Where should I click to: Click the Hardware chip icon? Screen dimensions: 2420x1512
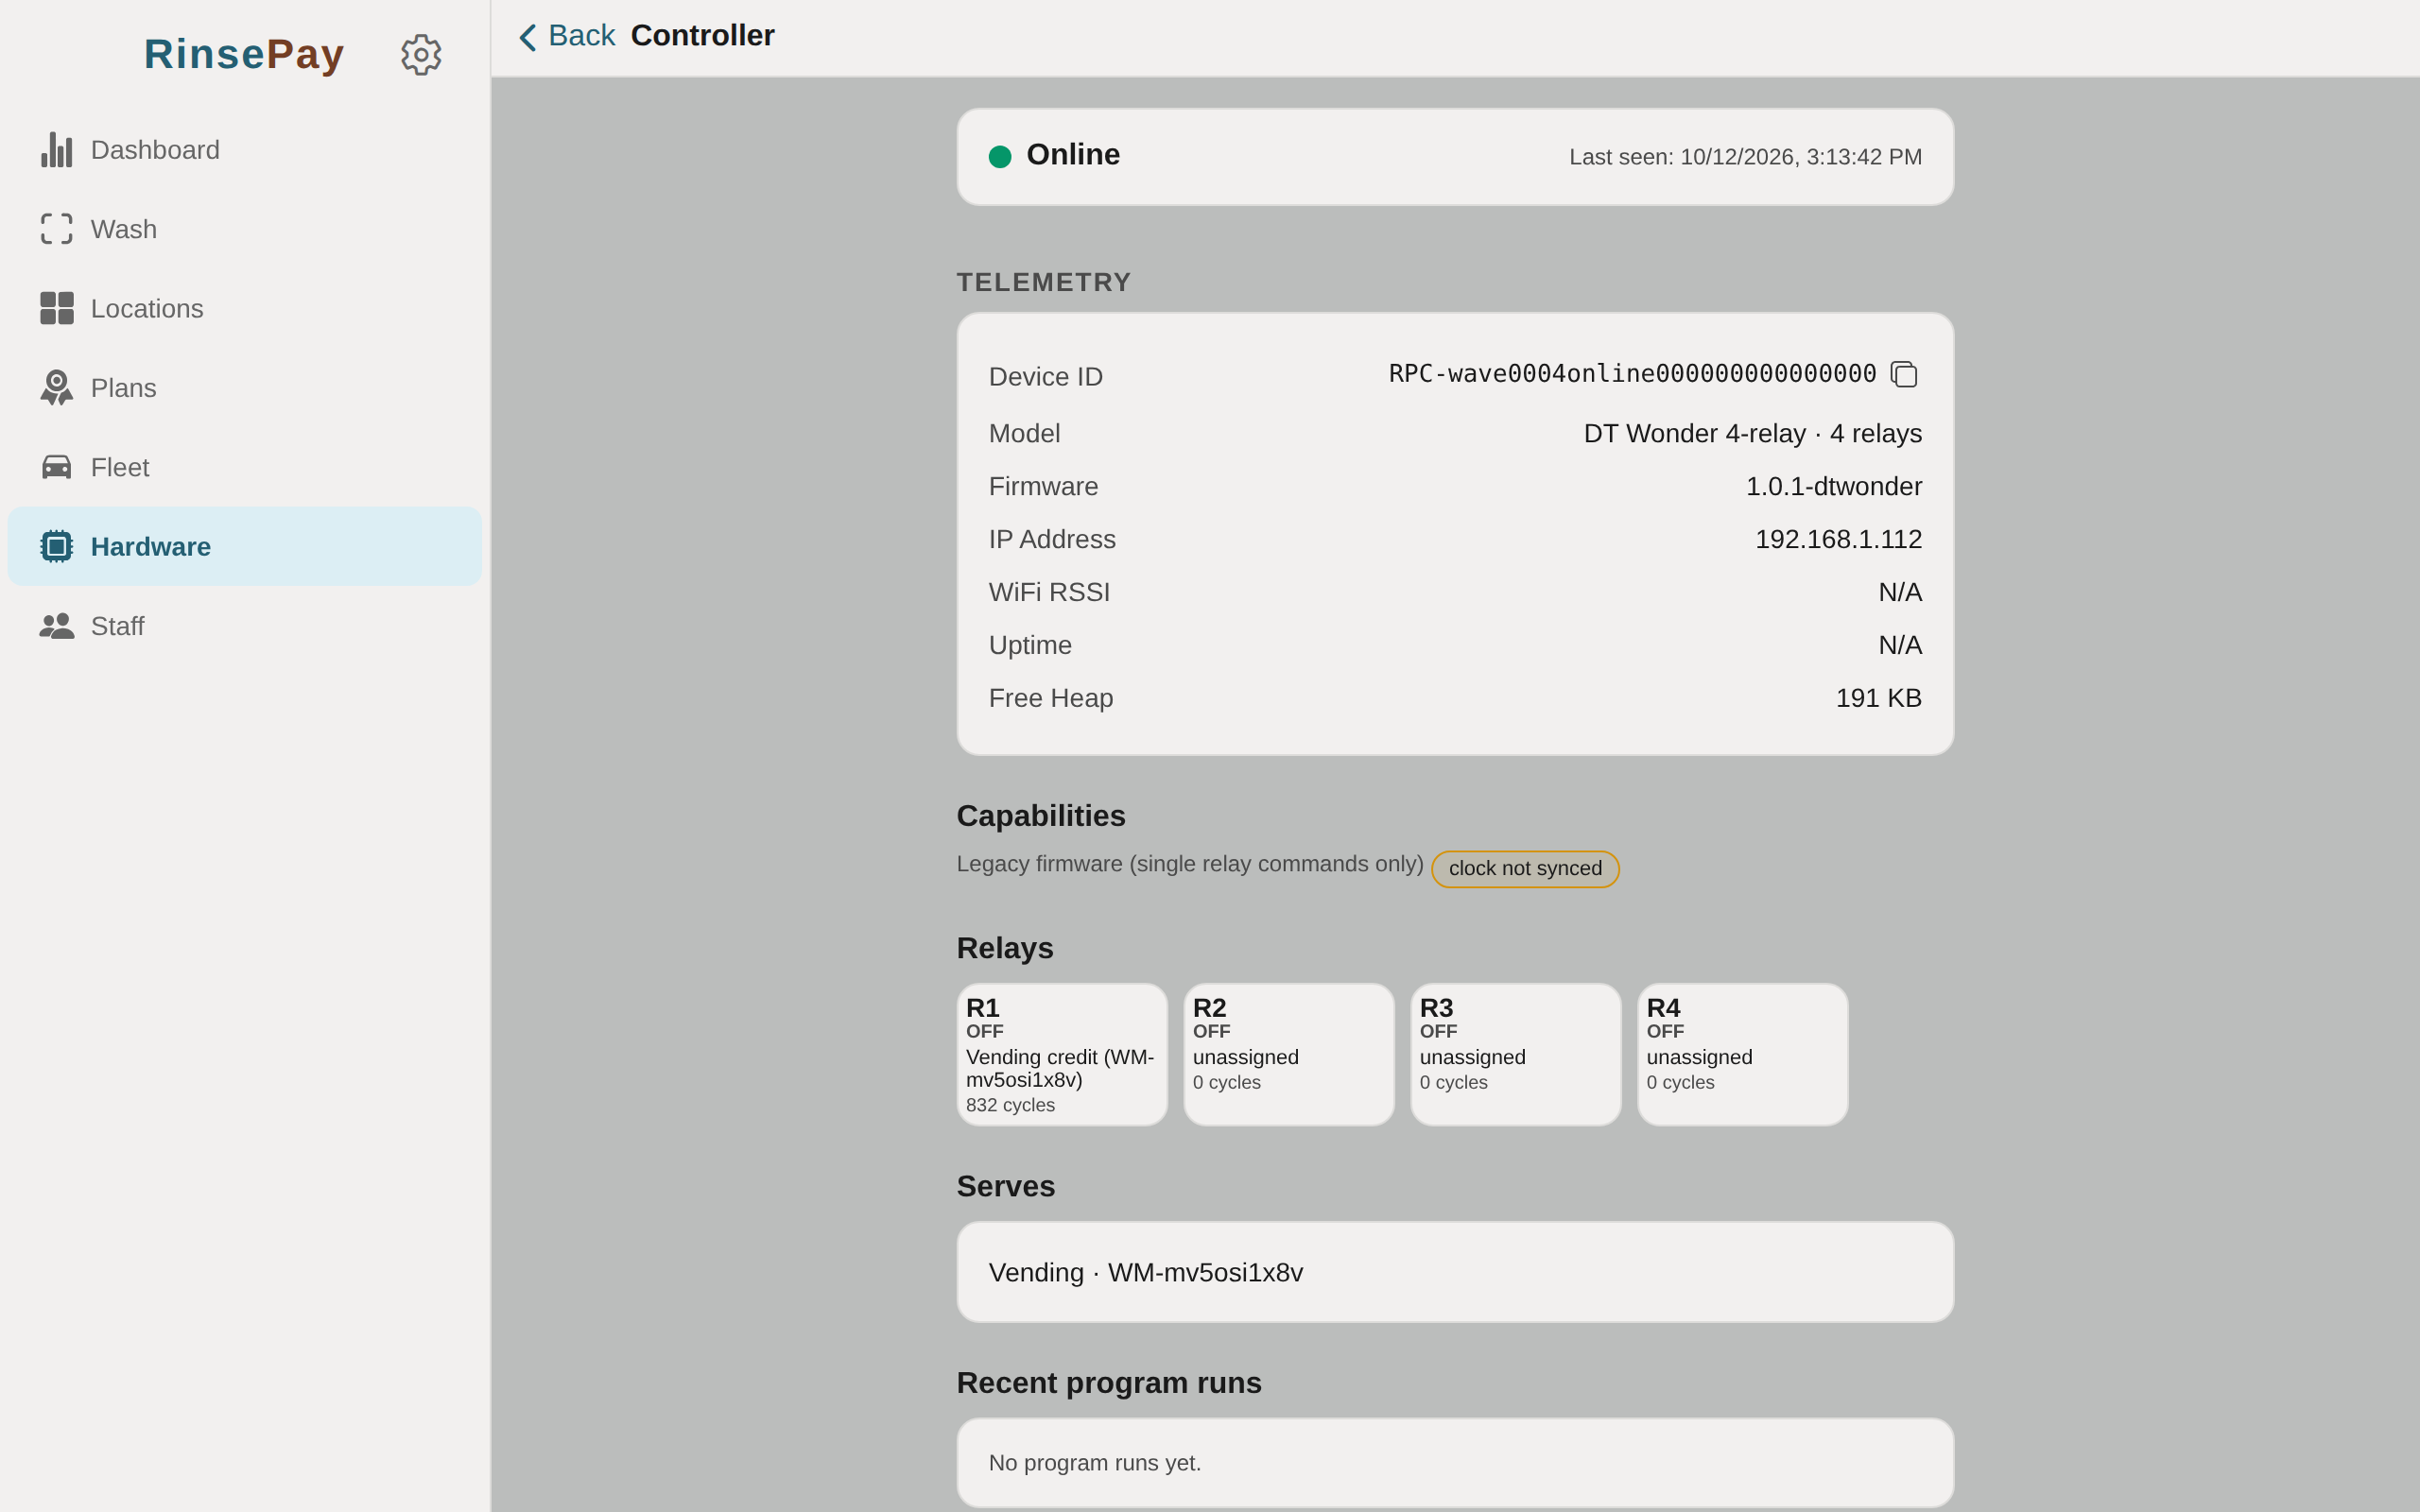click(57, 546)
